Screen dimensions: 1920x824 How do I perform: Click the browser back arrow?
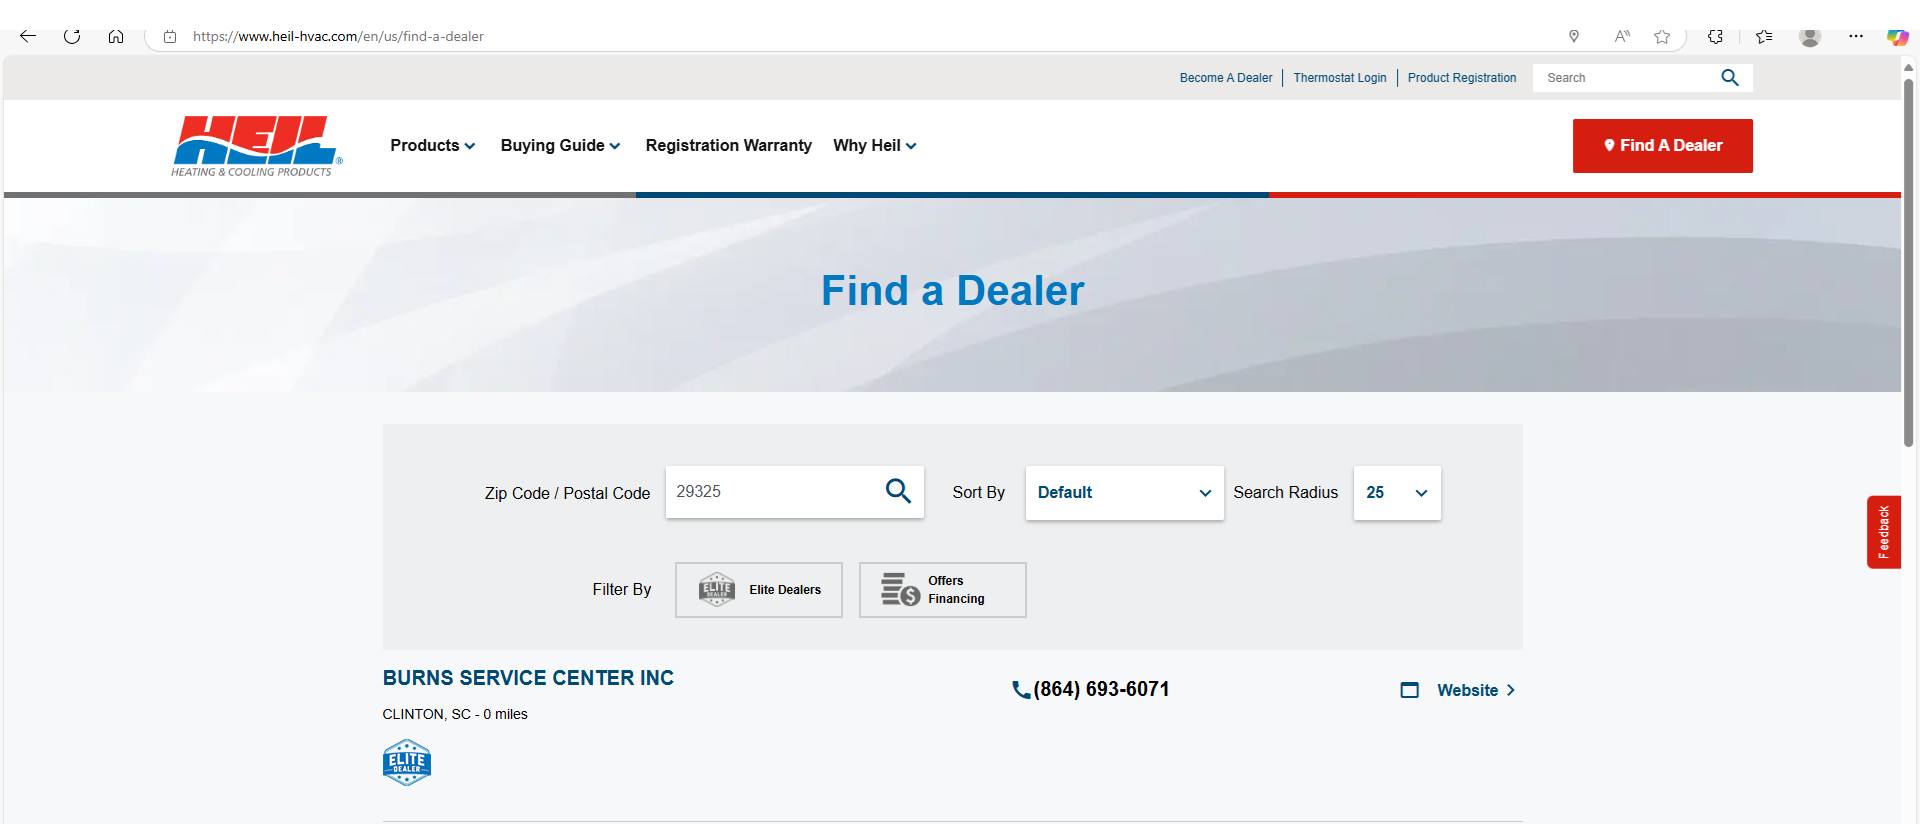28,36
